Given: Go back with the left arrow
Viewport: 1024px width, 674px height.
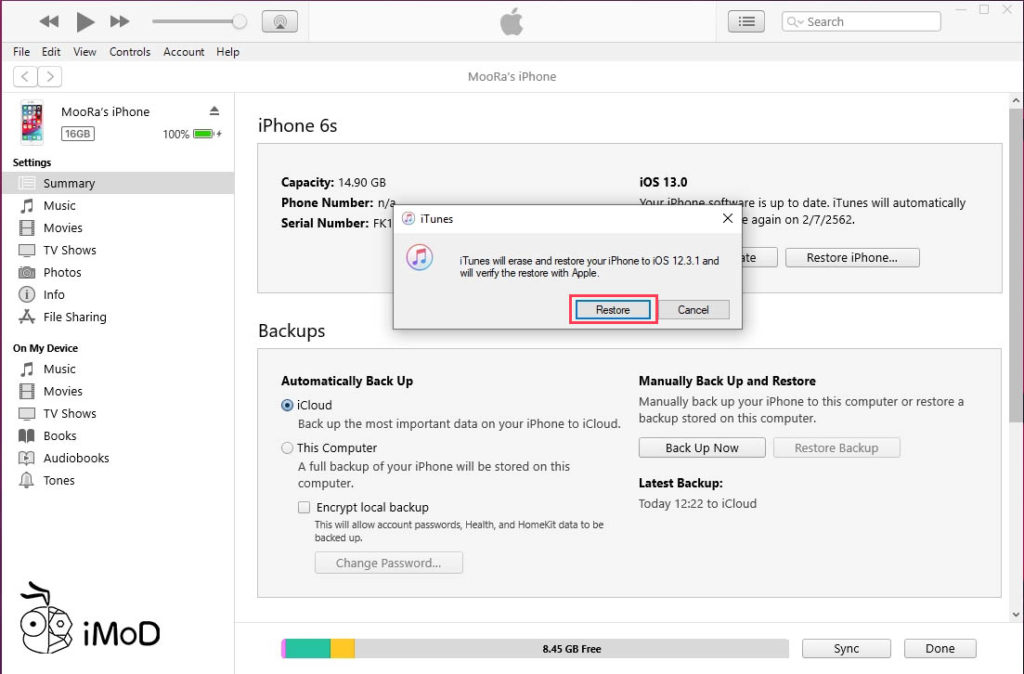Looking at the screenshot, I should click(25, 76).
